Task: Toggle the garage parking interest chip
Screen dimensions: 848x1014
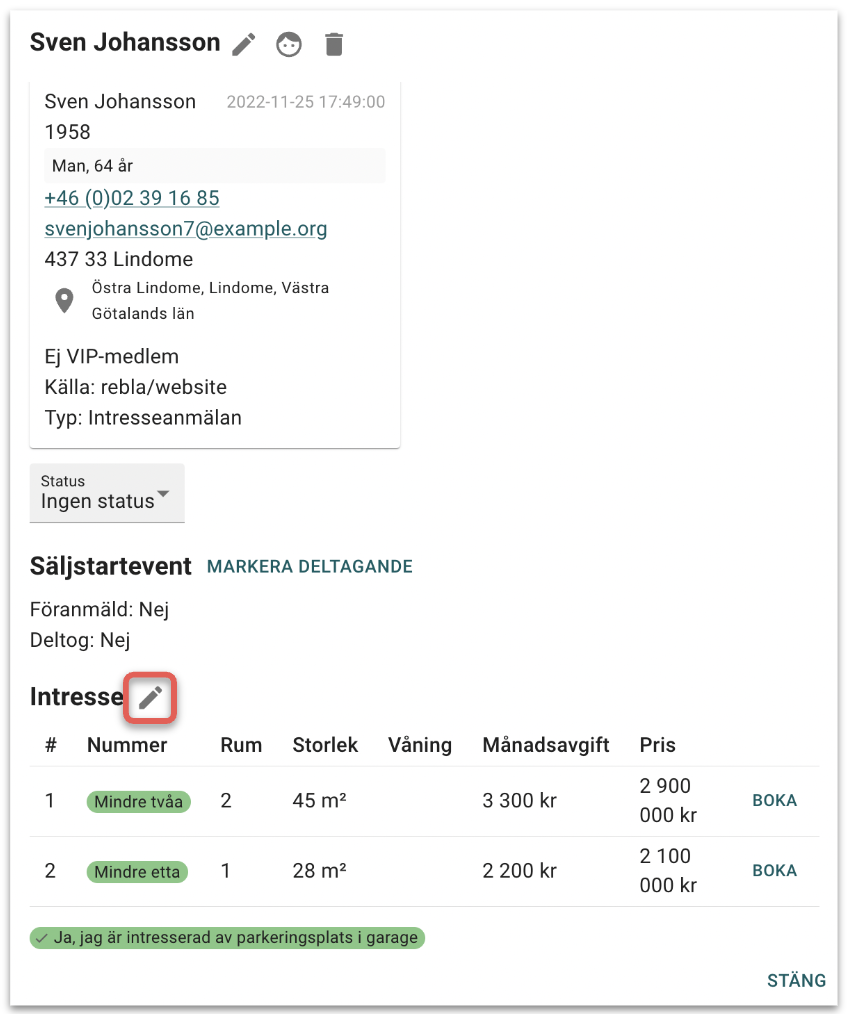Action: tap(227, 938)
